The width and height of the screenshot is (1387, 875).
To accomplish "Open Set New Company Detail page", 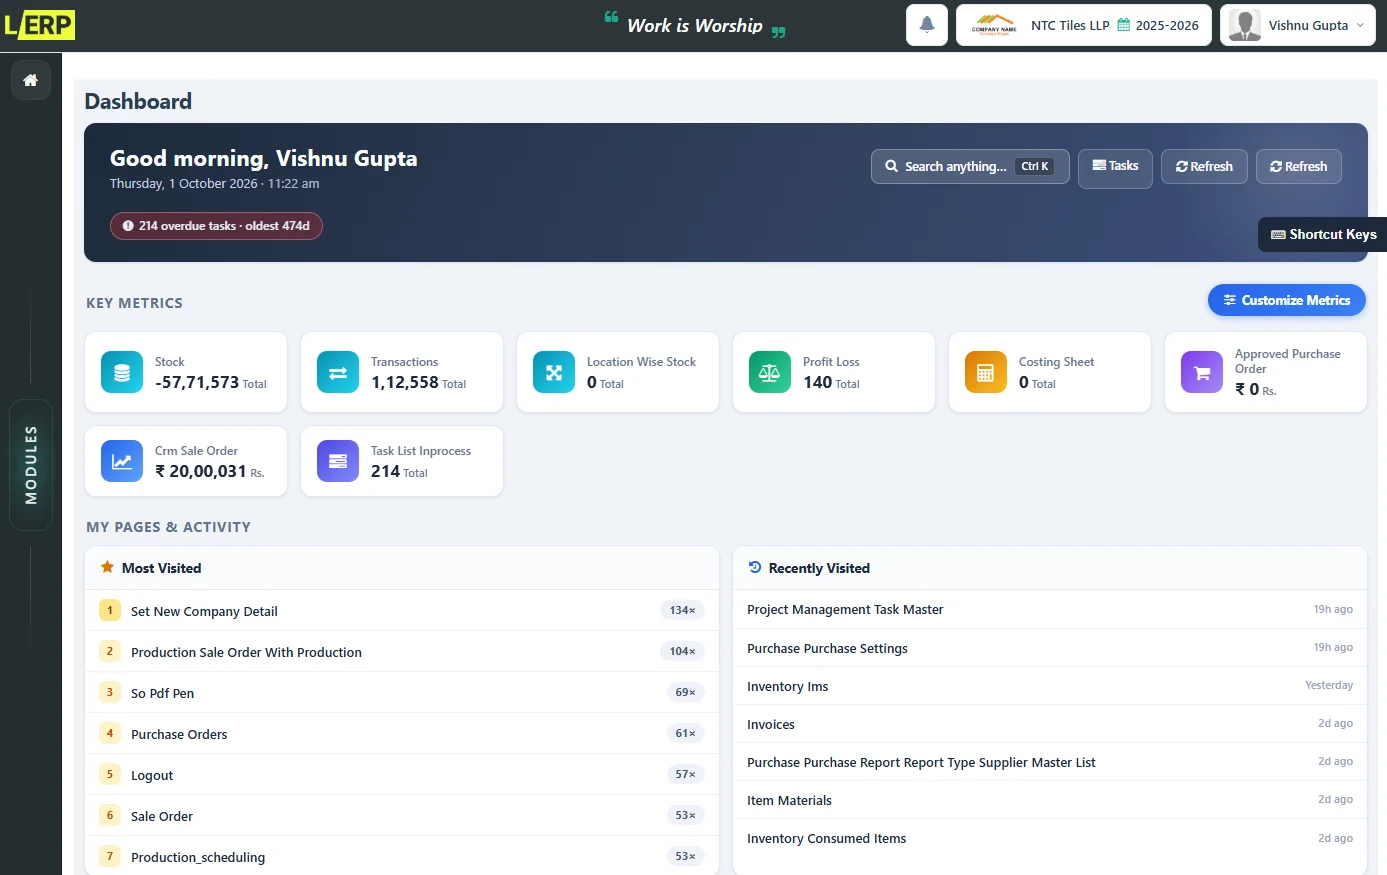I will click(402, 611).
